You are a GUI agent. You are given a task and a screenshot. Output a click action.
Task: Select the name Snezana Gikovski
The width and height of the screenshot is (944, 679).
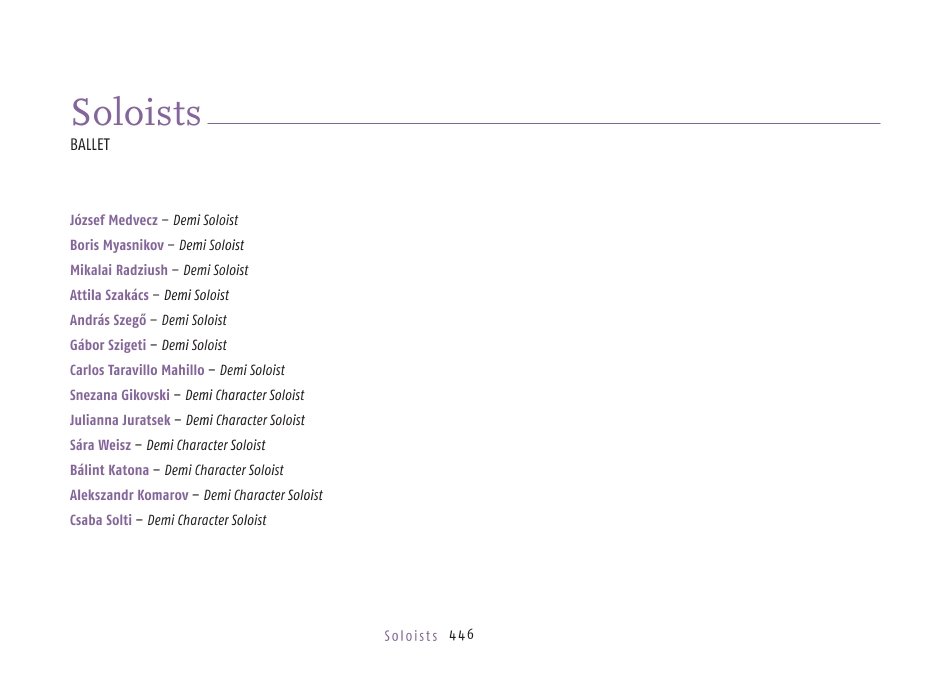[x=120, y=395]
